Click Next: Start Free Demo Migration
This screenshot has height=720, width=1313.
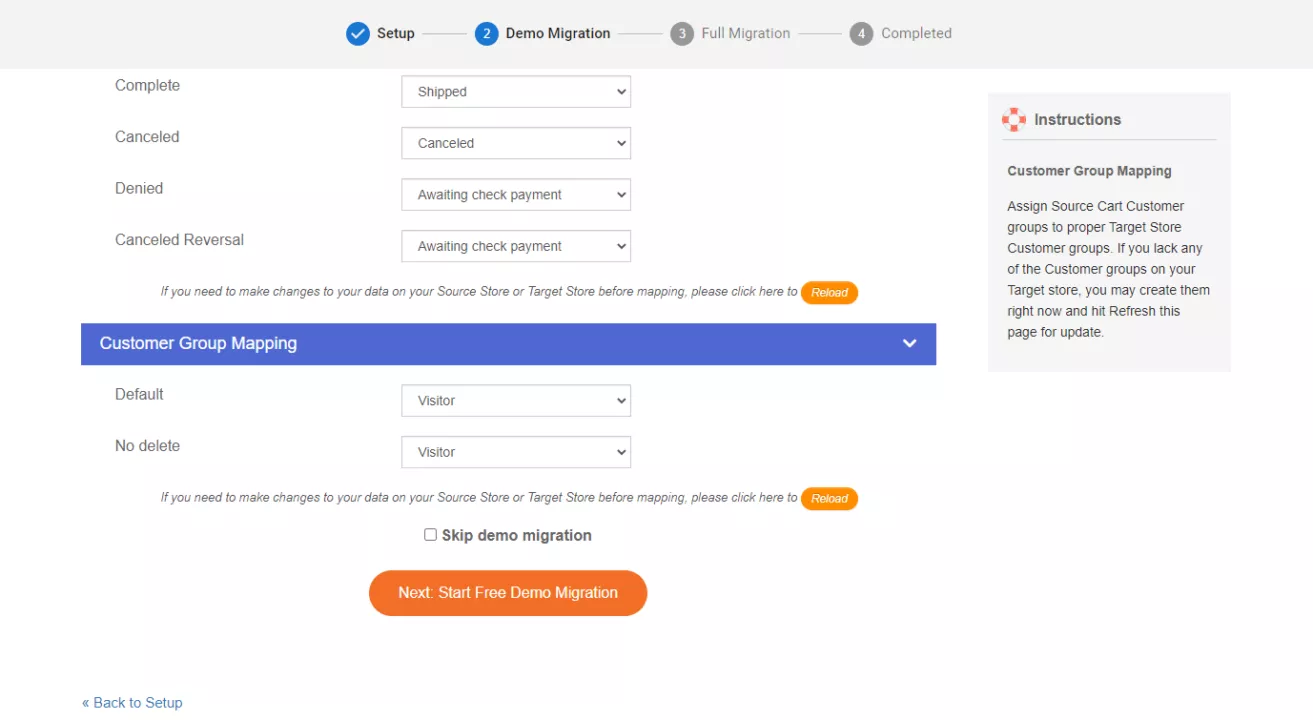coord(508,592)
